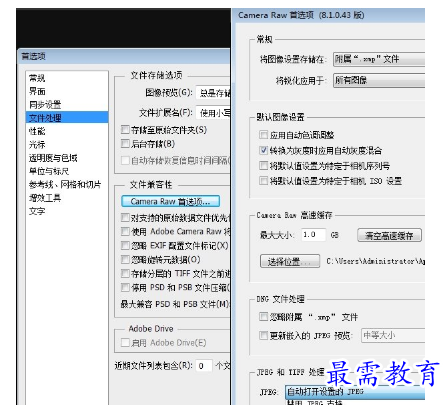Screen dimensions: 448x405
Task: Toggle 对支持的原始数据文件优先 checkbox
Action: tap(125, 218)
